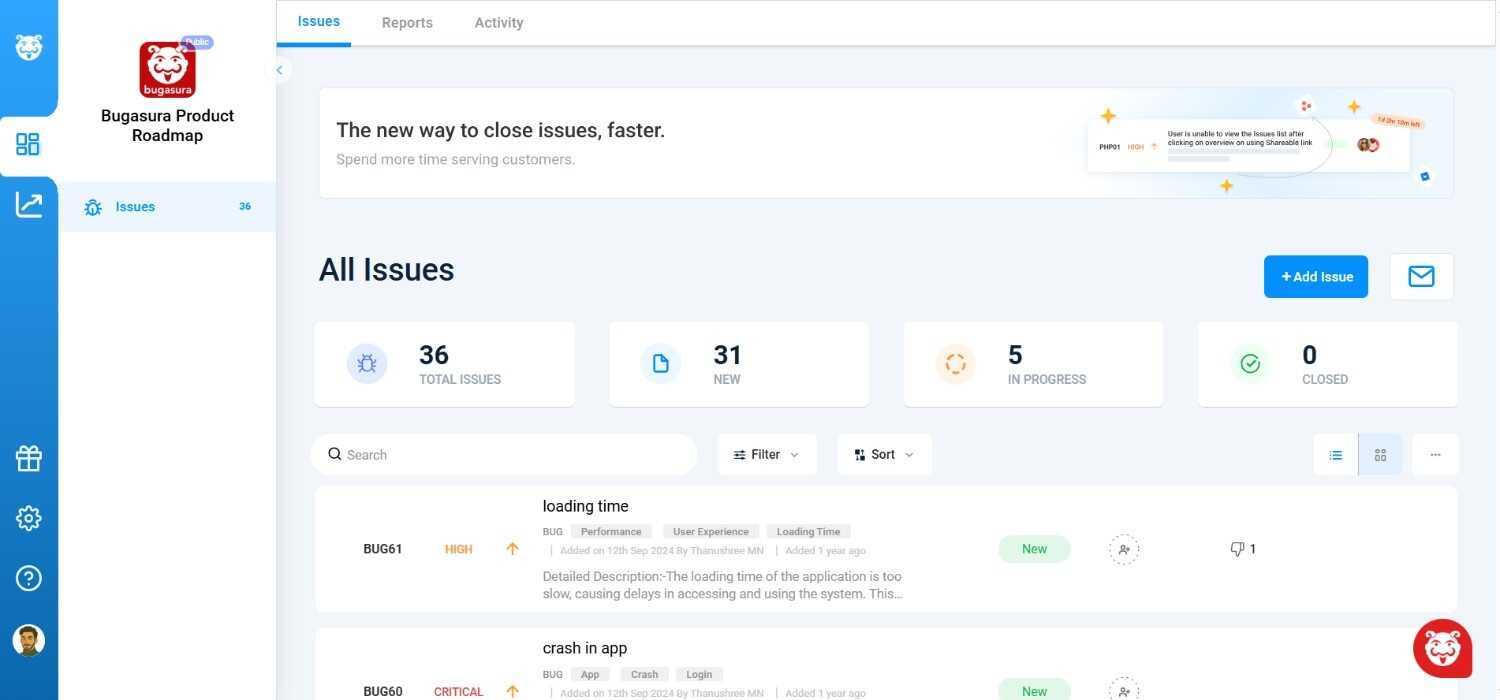Open the reports chart icon in sidebar
This screenshot has width=1500, height=700.
(x=28, y=205)
